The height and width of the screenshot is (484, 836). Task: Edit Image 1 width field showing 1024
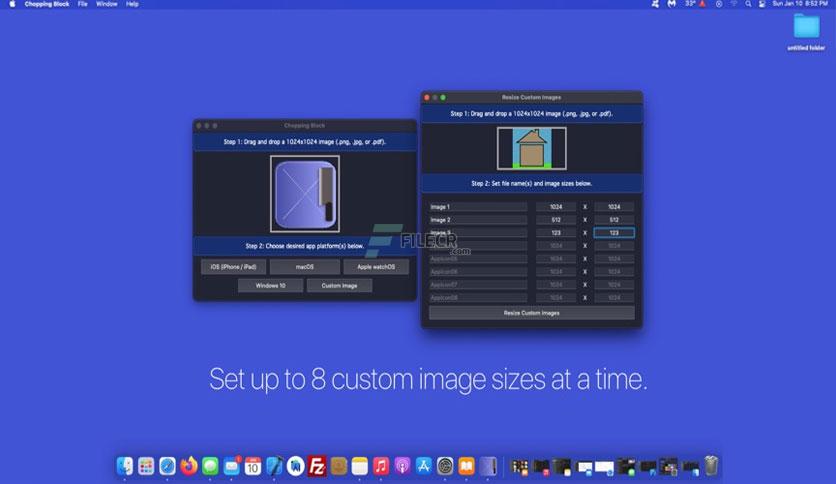point(556,207)
